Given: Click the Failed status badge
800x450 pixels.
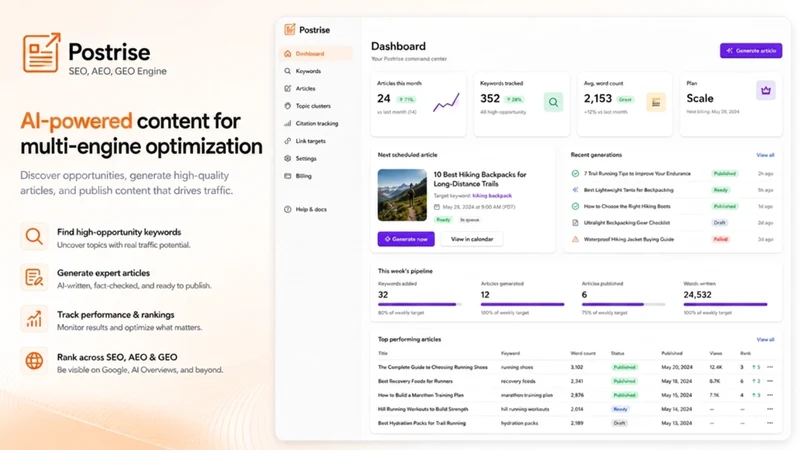Looking at the screenshot, I should point(720,239).
